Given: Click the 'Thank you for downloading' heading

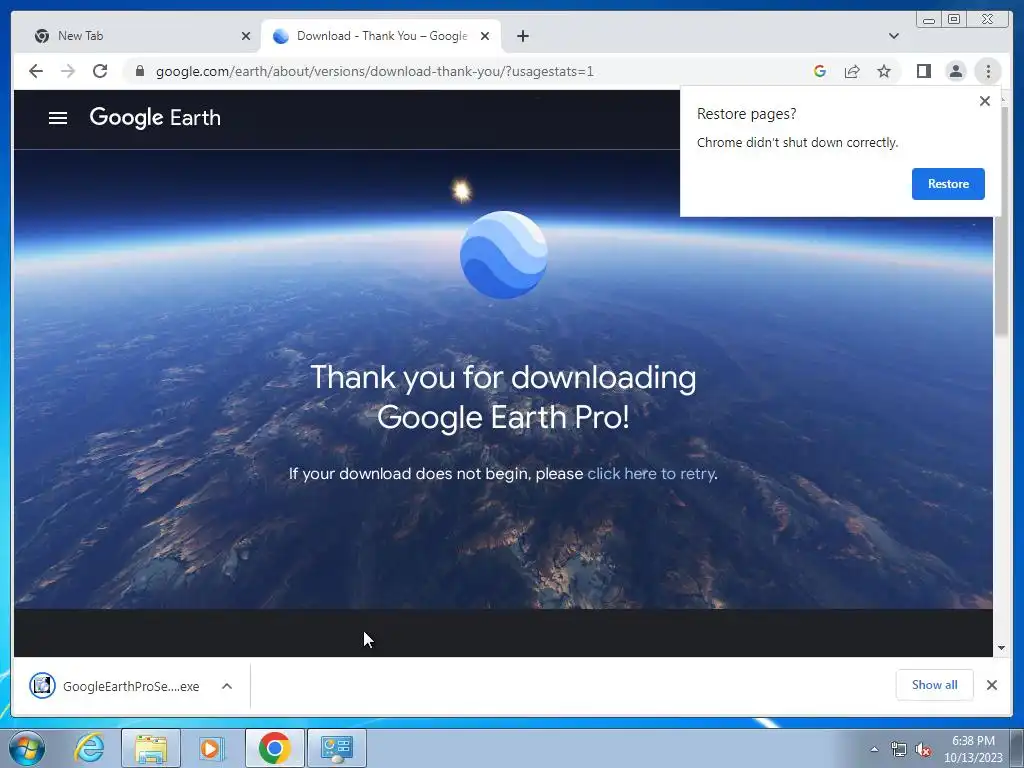Looking at the screenshot, I should tap(503, 397).
